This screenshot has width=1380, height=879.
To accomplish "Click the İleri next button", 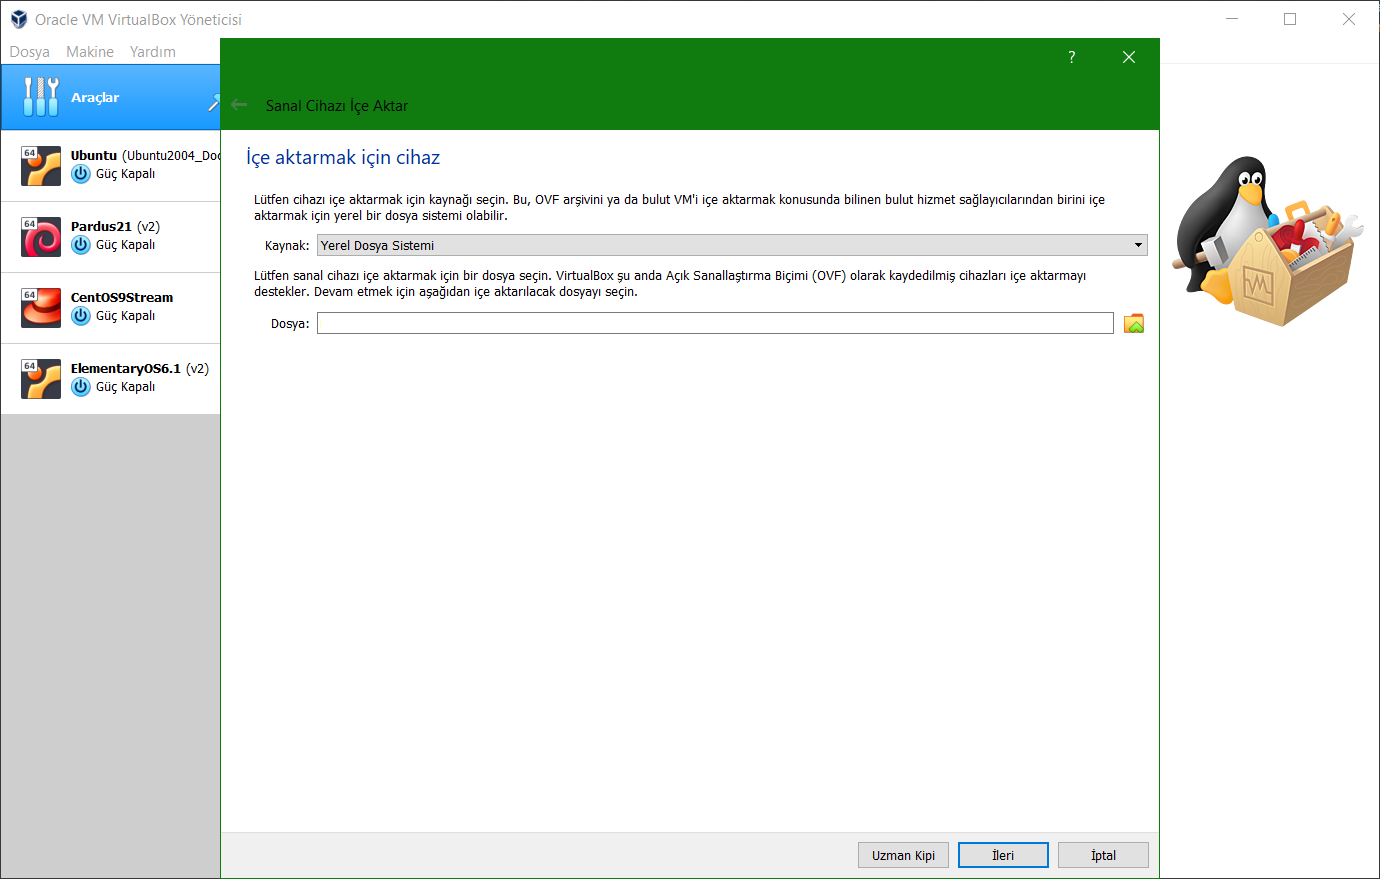I will (x=1003, y=855).
